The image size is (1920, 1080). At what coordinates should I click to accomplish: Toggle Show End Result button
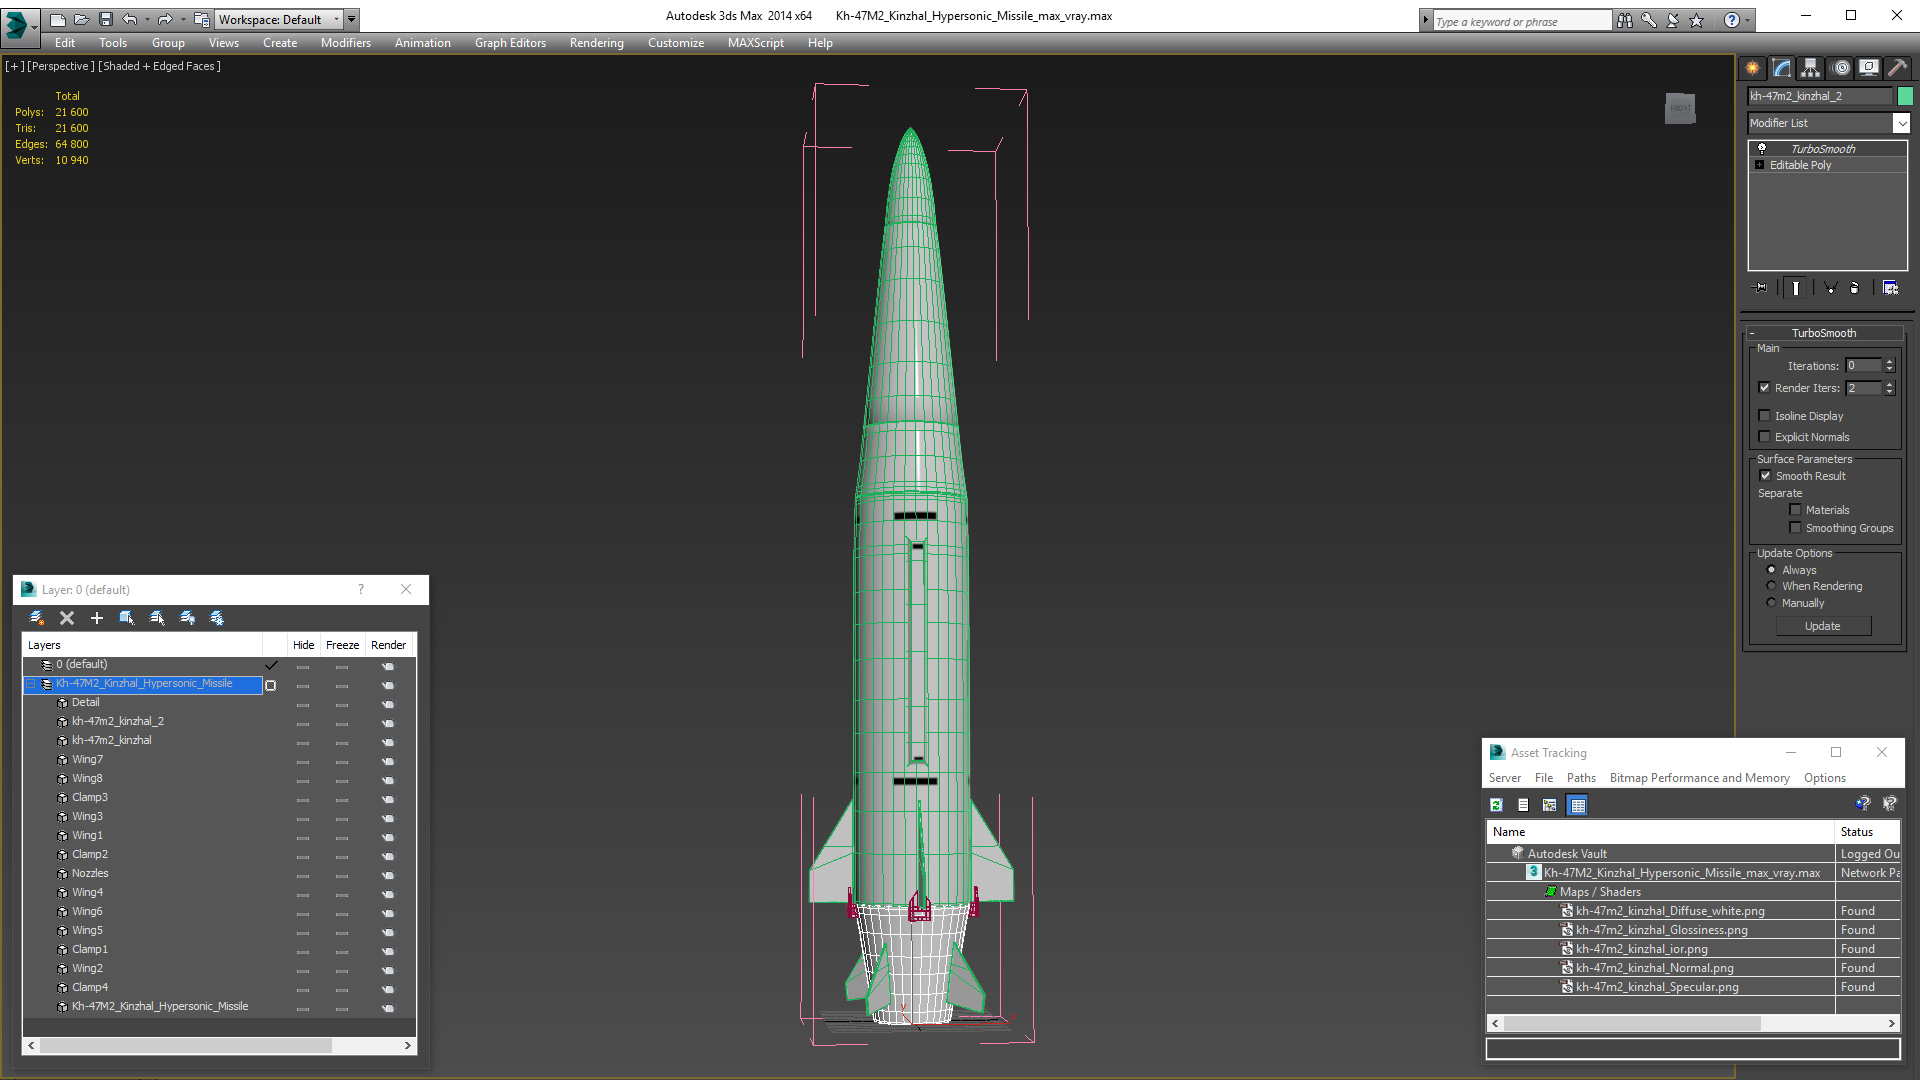tap(1796, 288)
